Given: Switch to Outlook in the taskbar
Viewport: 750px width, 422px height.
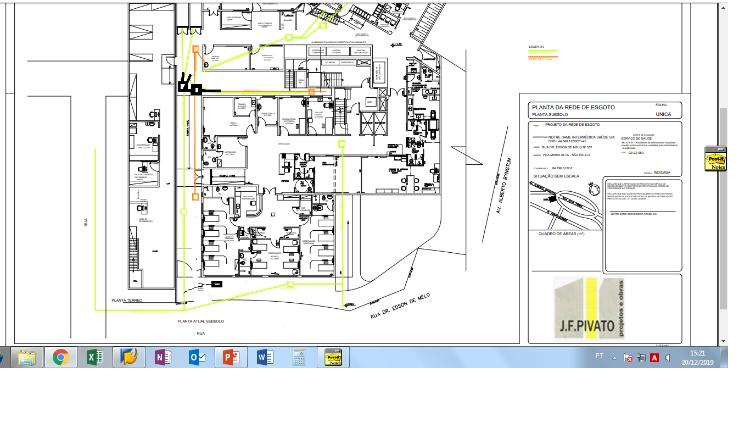Looking at the screenshot, I should (x=196, y=357).
